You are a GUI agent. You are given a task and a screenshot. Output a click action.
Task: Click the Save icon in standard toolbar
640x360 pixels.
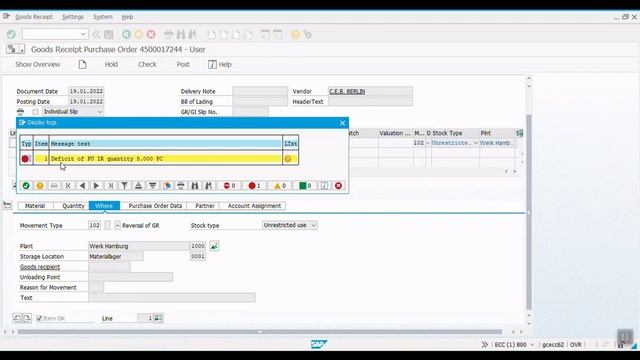[x=109, y=35]
